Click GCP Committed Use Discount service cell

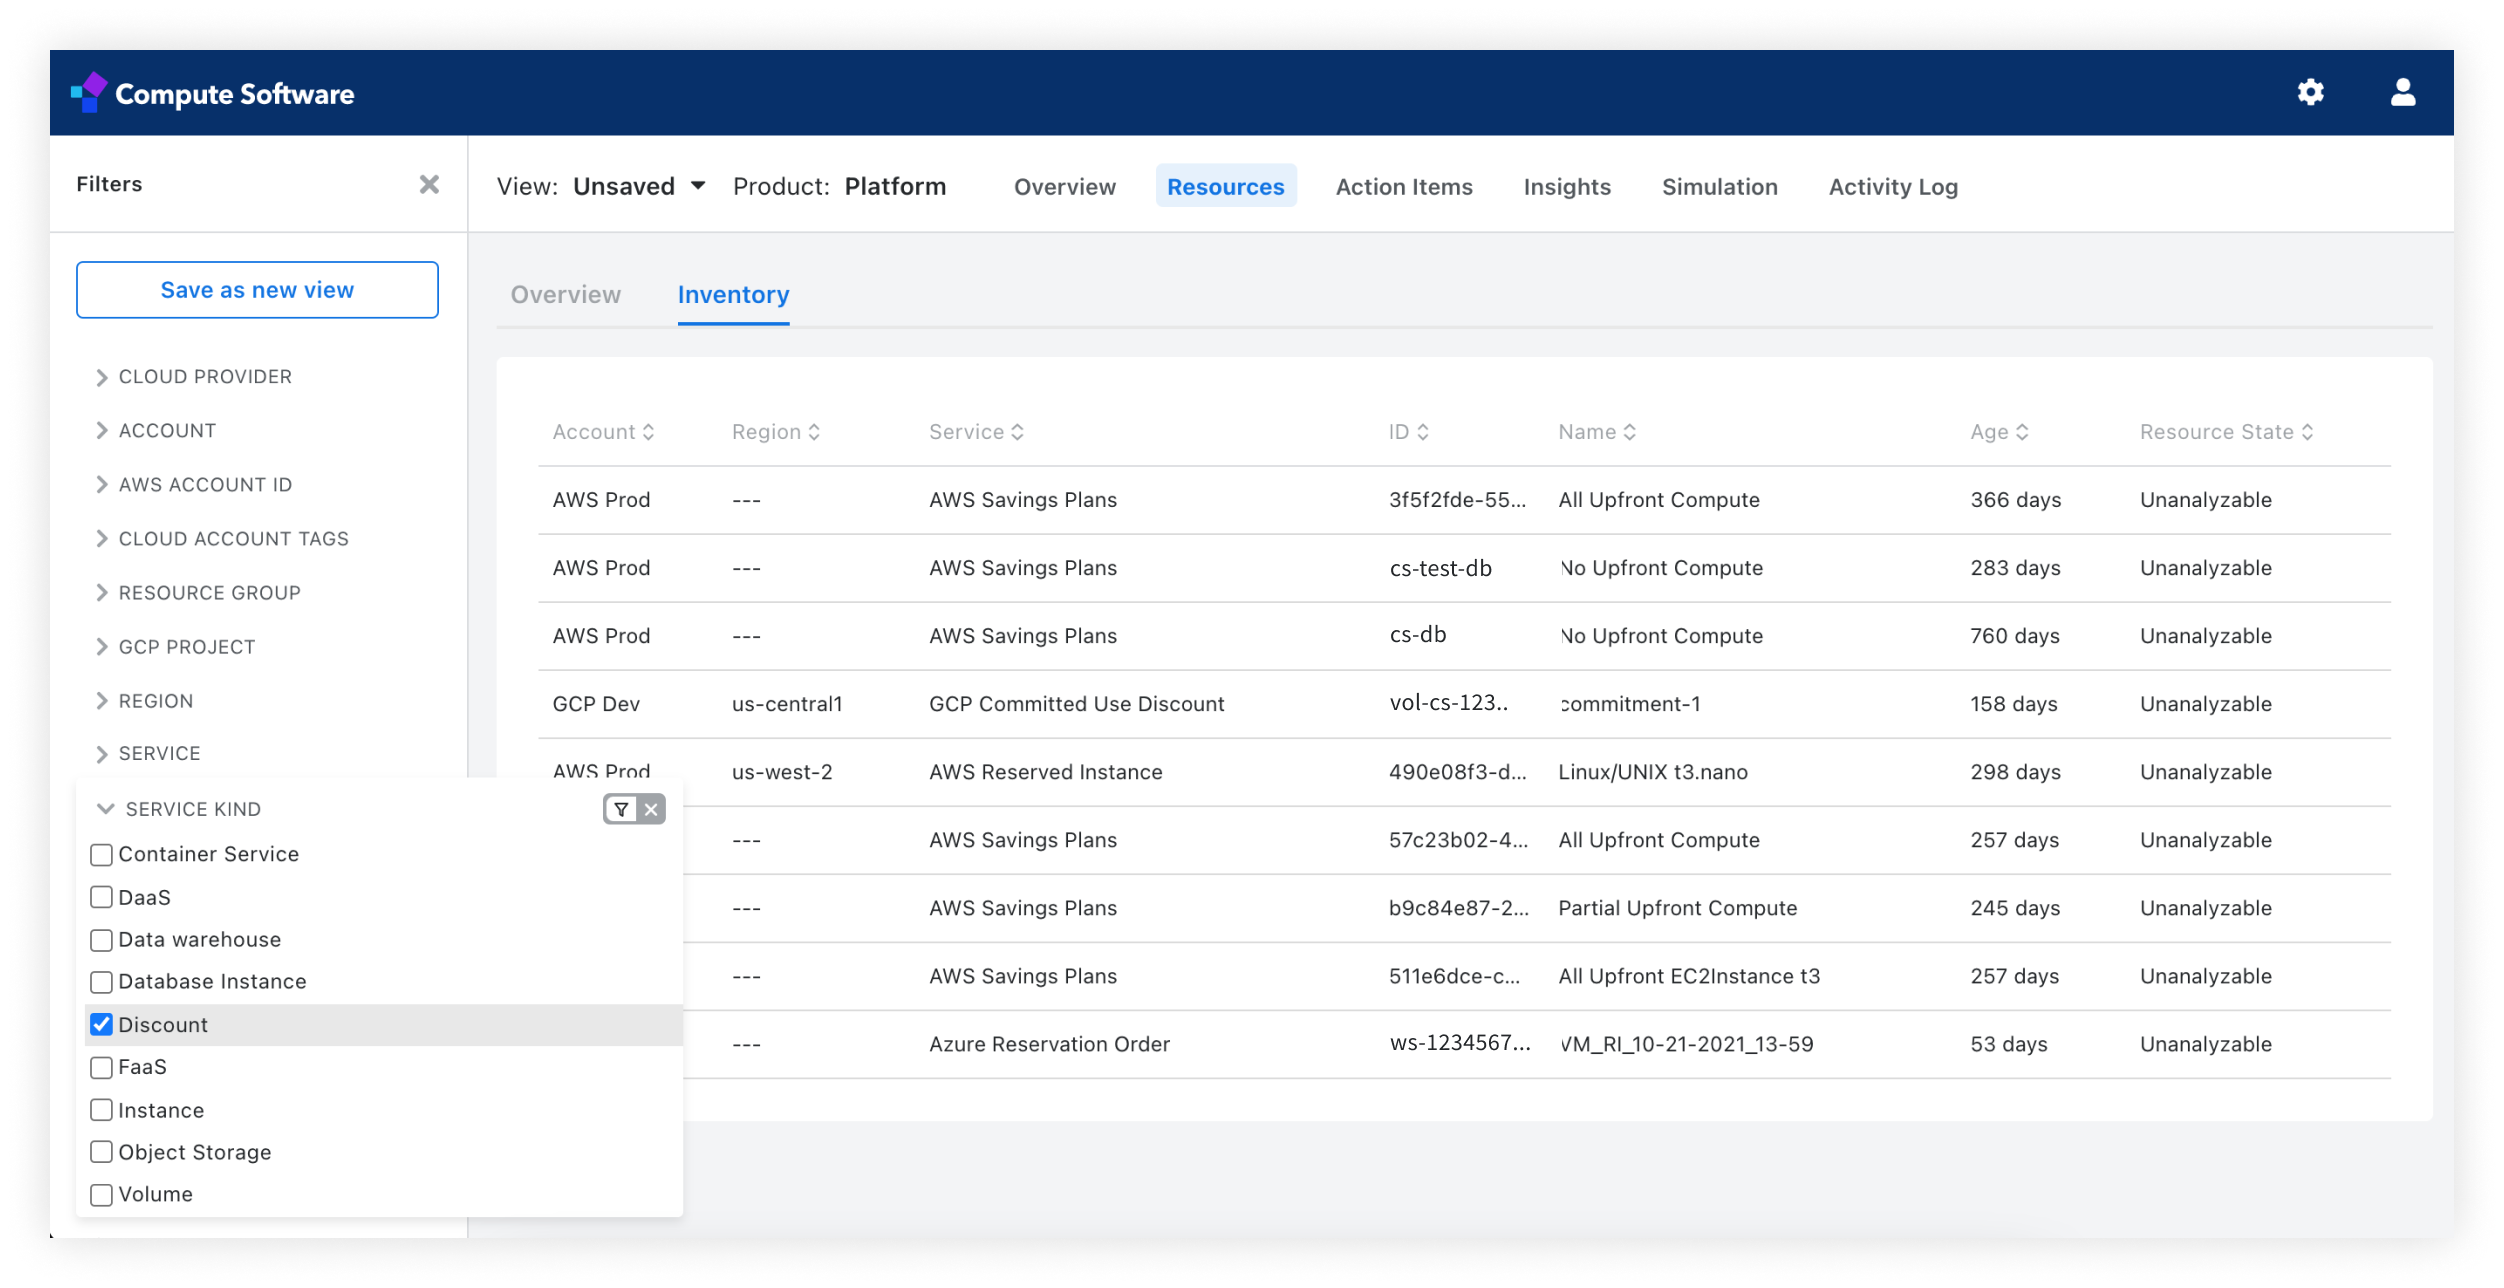coord(1077,704)
